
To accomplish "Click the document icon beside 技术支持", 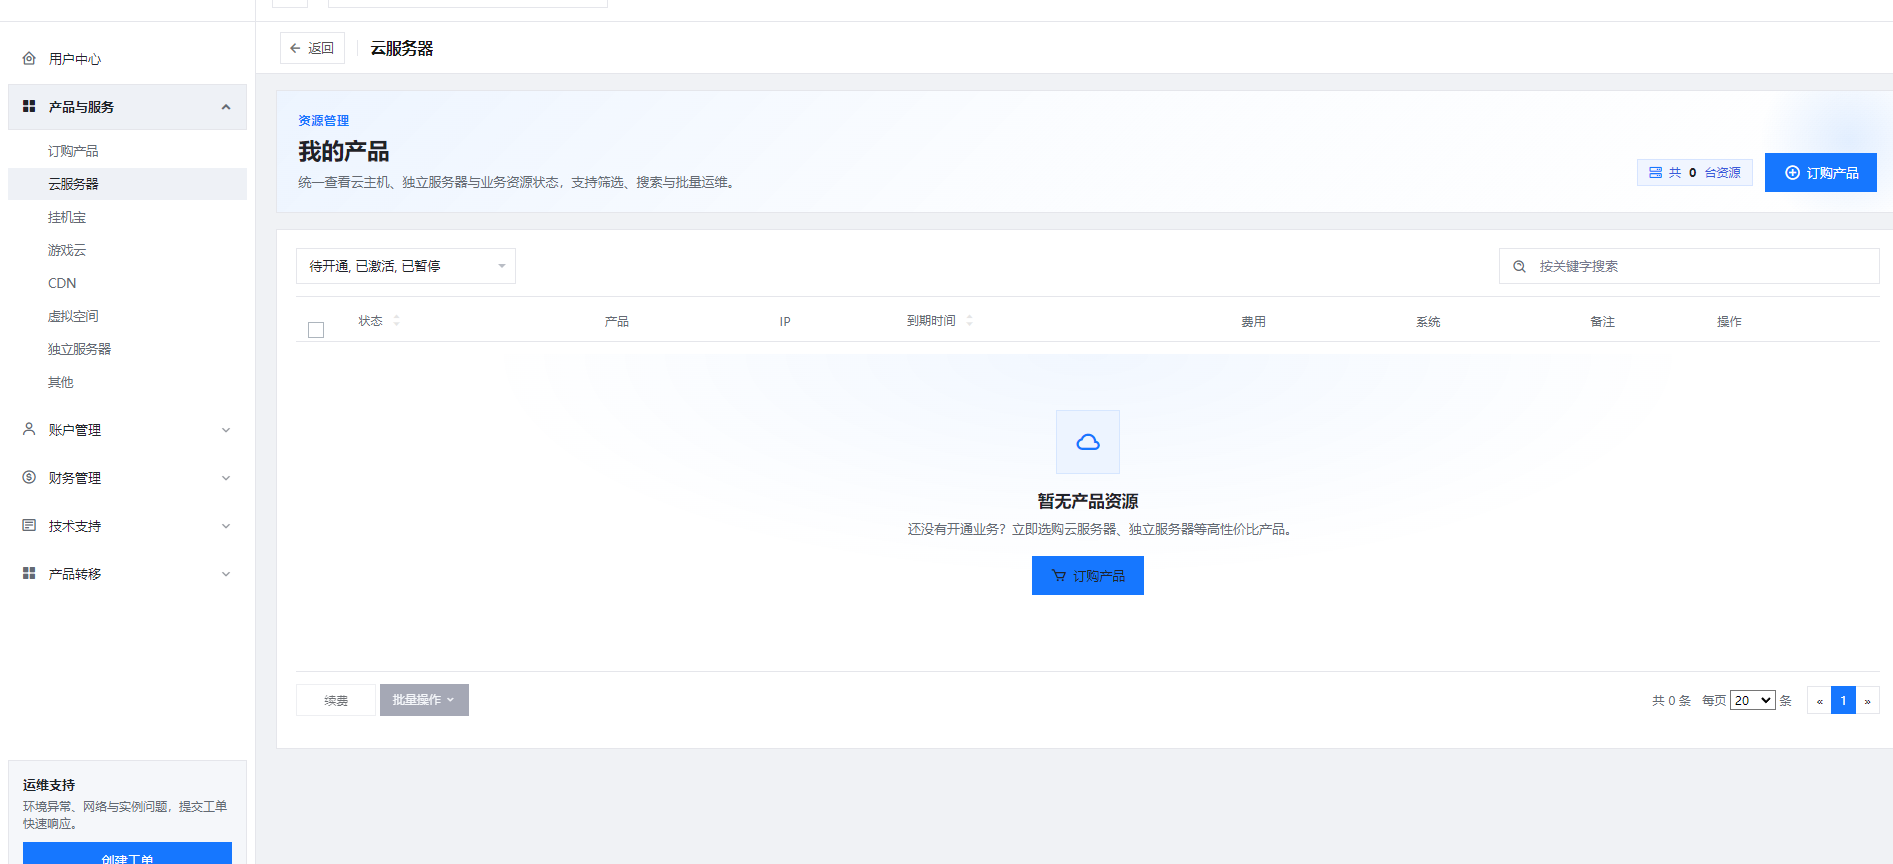I will (29, 525).
